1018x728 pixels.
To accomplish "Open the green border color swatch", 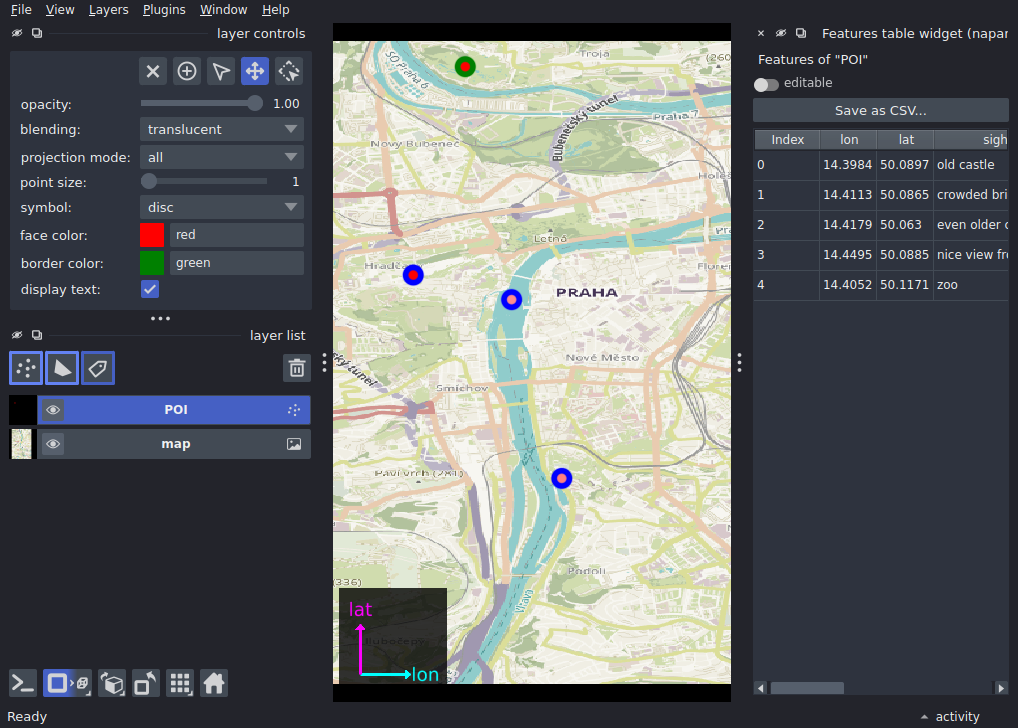I will pyautogui.click(x=152, y=263).
